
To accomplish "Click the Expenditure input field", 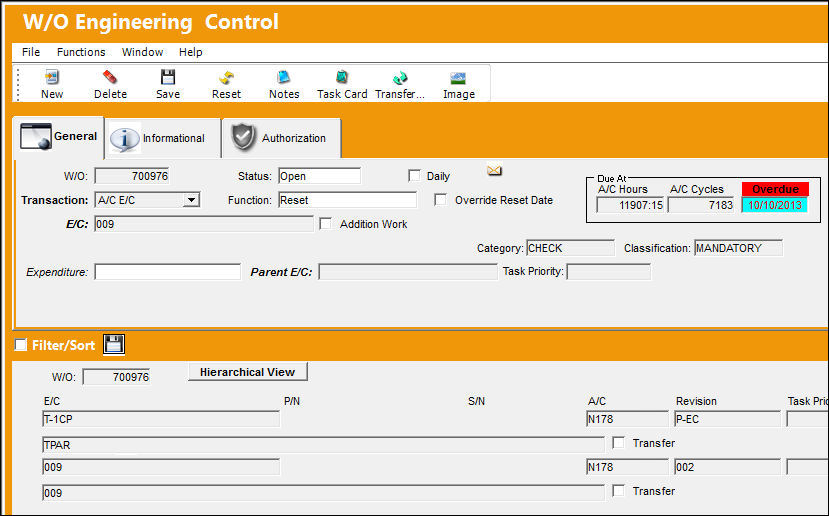I will coord(168,272).
